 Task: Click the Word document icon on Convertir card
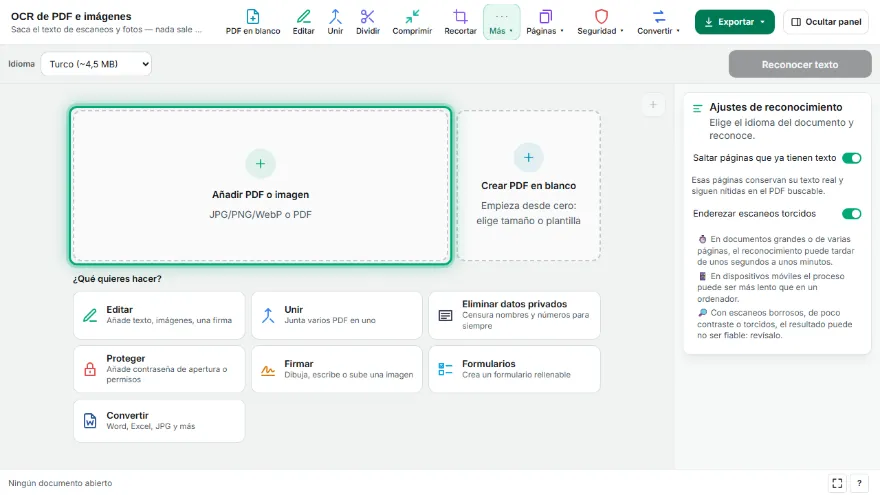90,420
